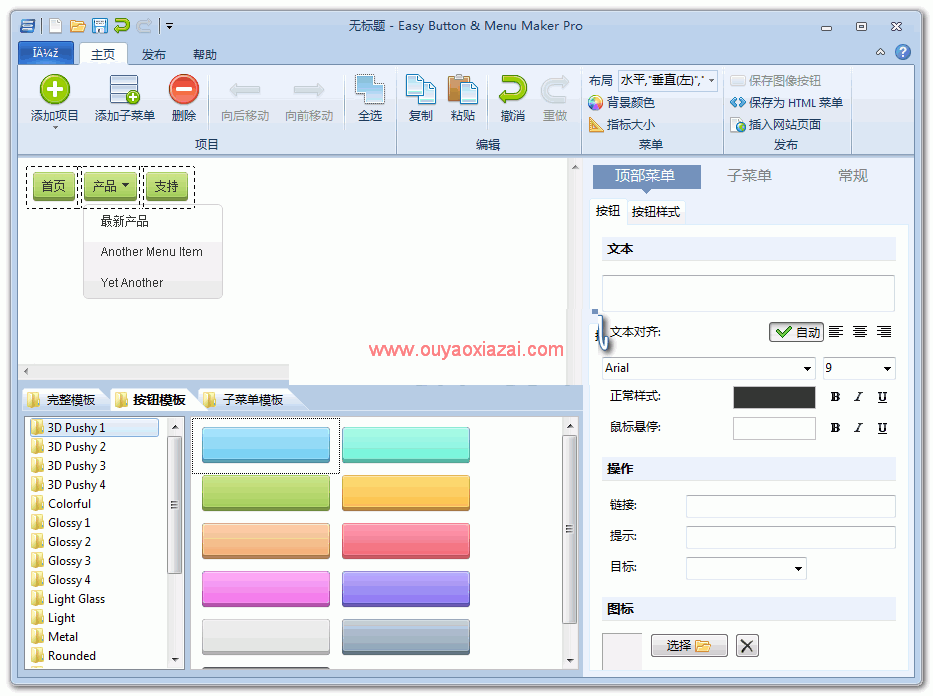Select Colorful template folder
Screen dimensions: 933x696
point(61,504)
